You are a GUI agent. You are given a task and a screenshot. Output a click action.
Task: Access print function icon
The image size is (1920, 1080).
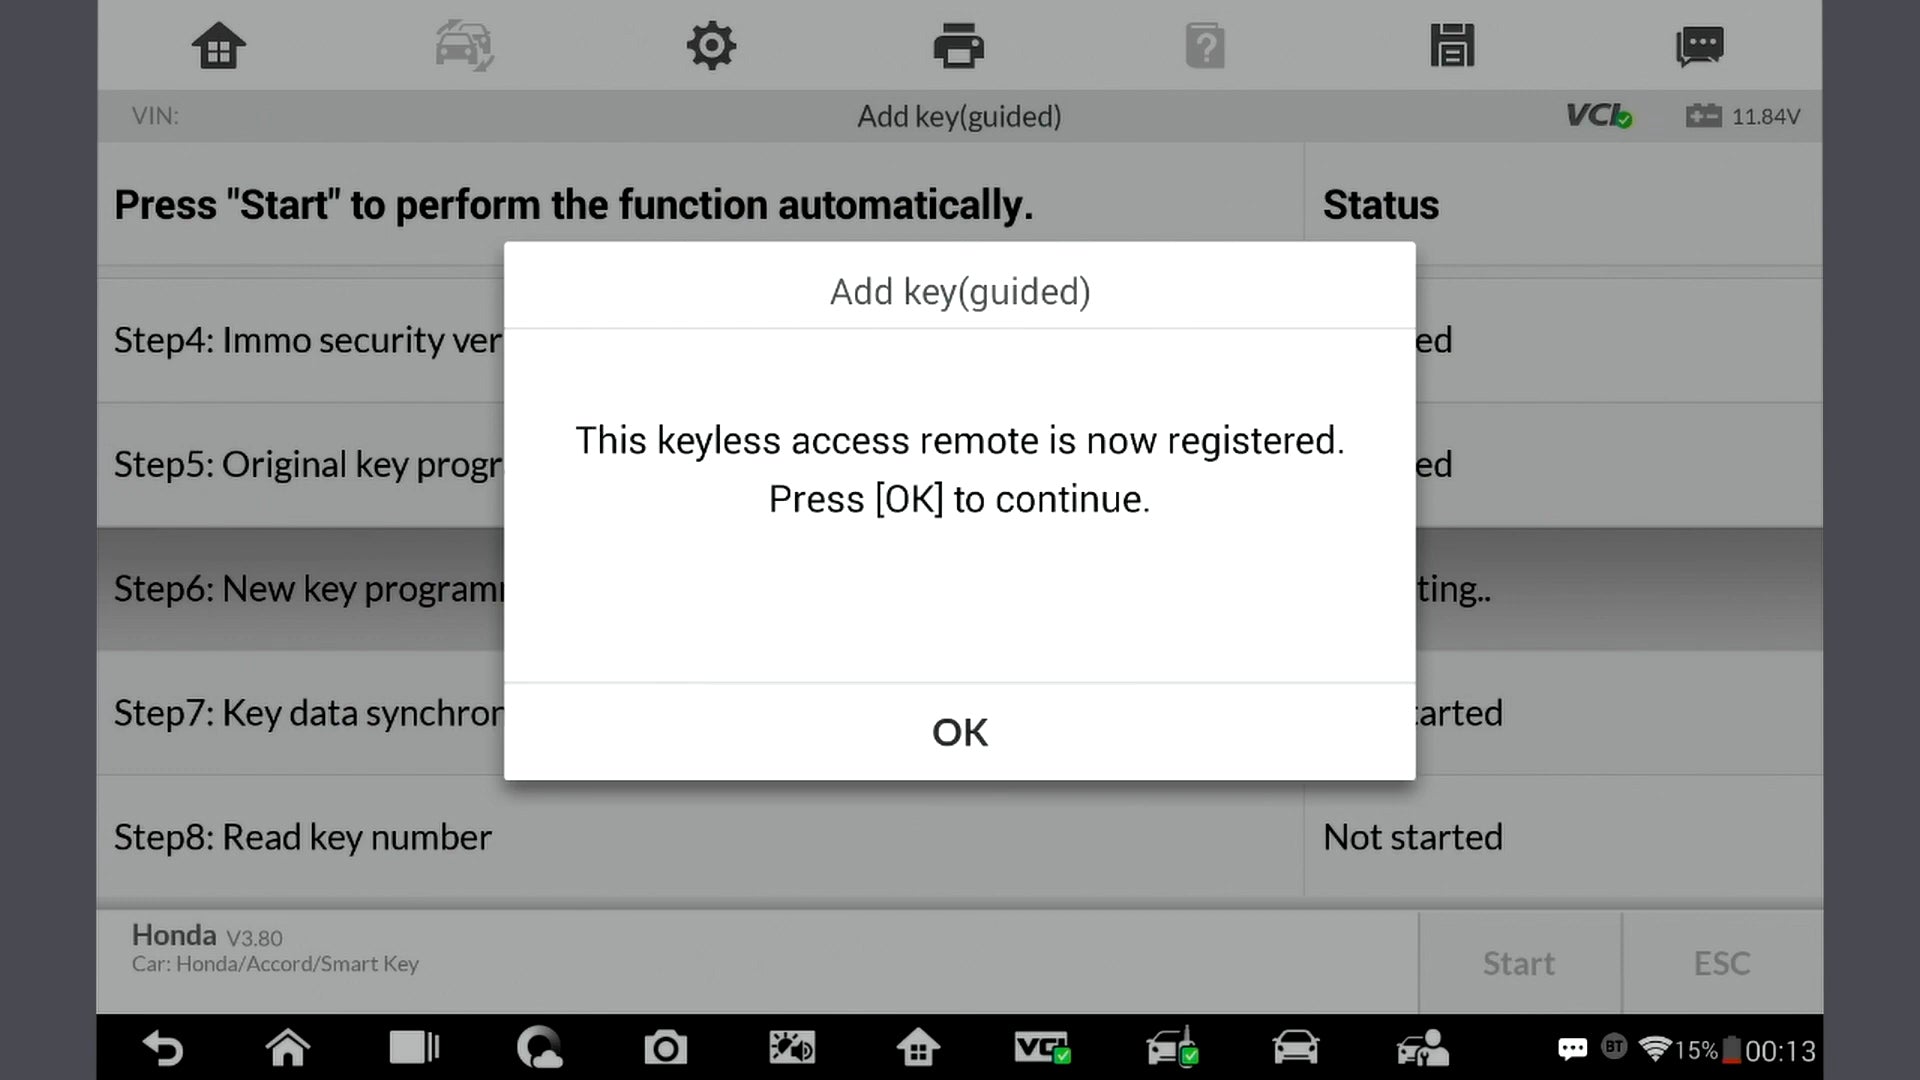click(959, 45)
